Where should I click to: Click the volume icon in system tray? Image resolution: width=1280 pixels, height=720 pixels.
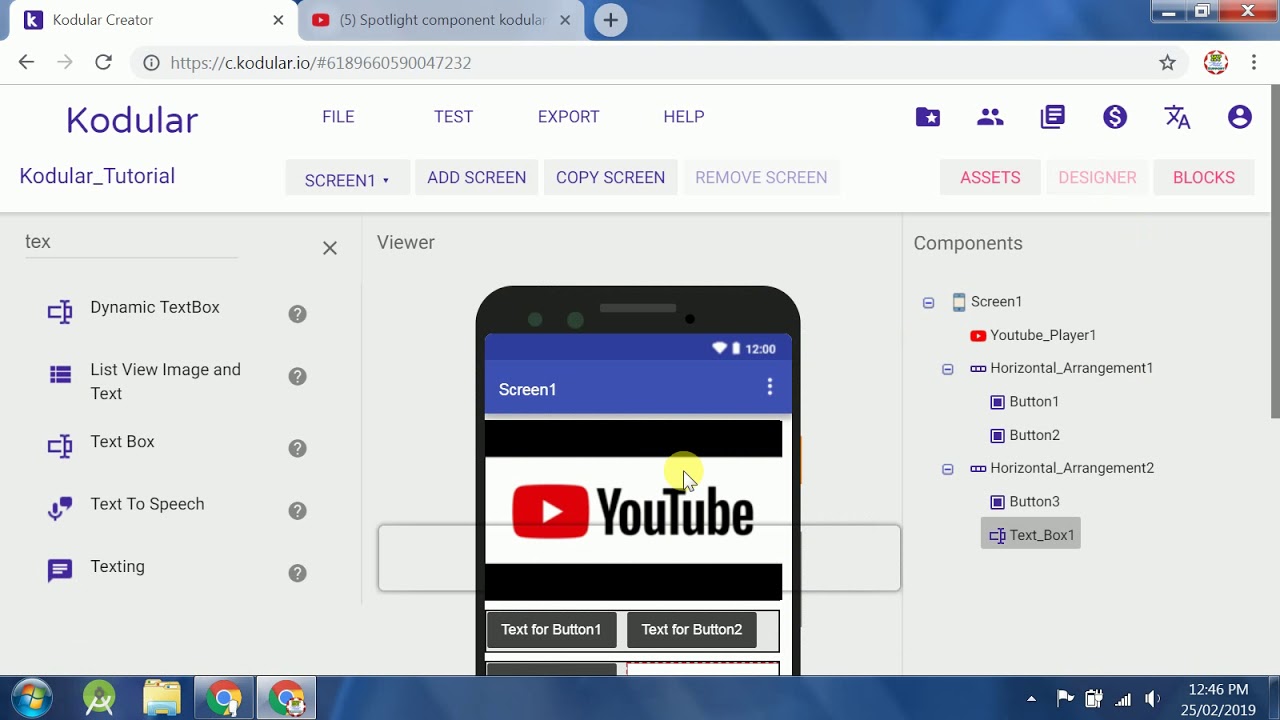coord(1152,699)
